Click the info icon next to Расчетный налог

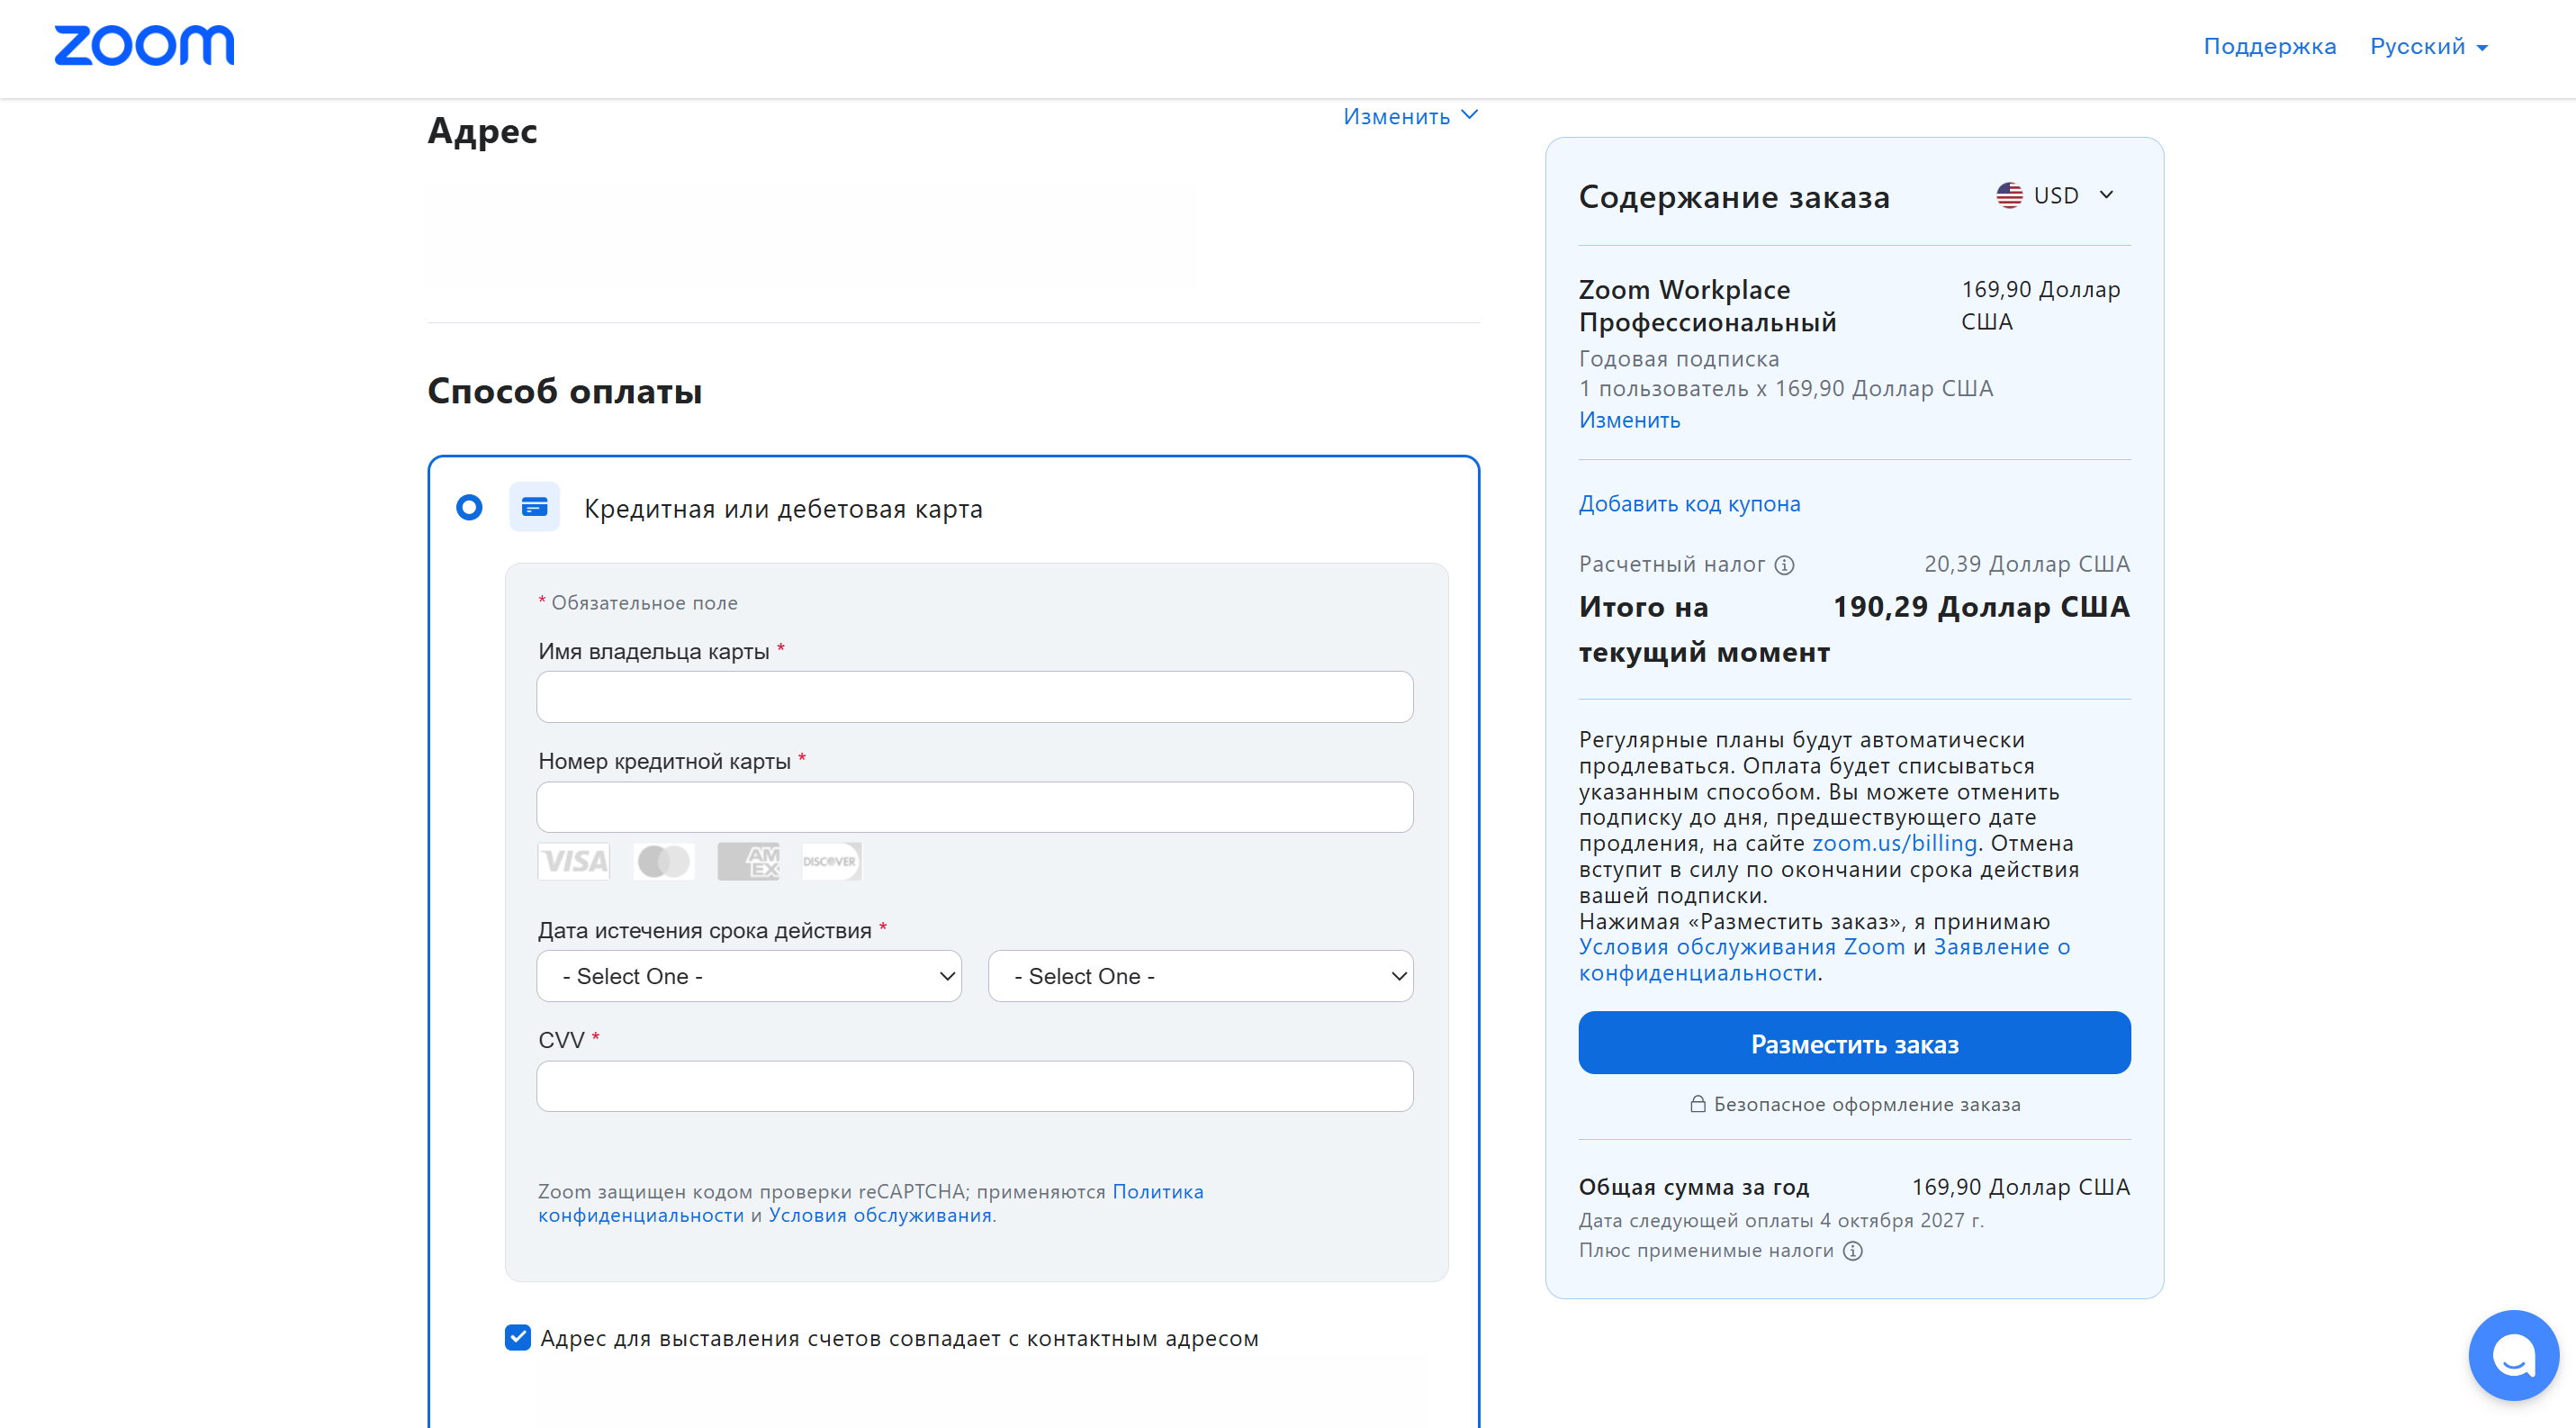pos(1785,565)
